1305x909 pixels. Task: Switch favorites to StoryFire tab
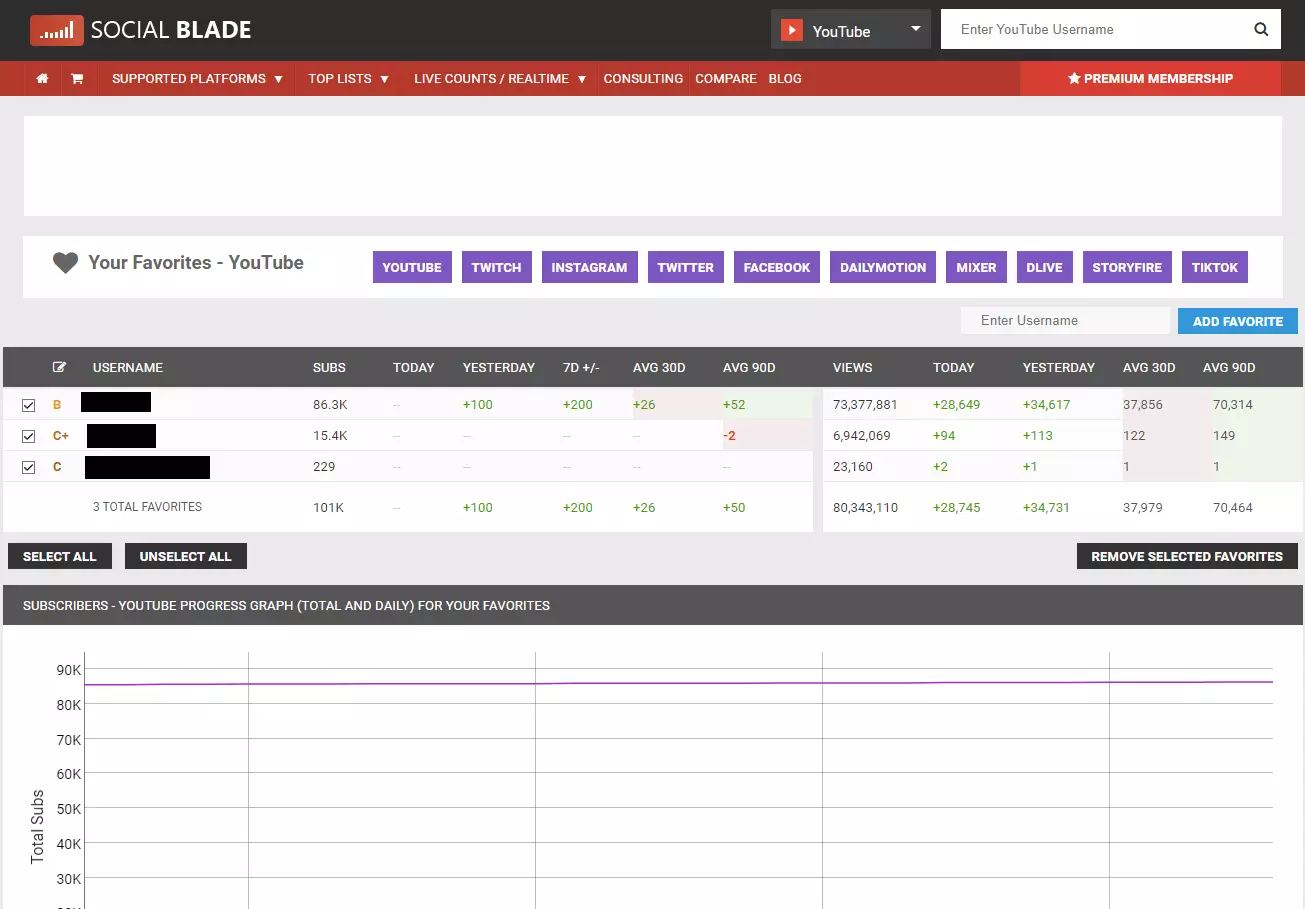pyautogui.click(x=1127, y=267)
